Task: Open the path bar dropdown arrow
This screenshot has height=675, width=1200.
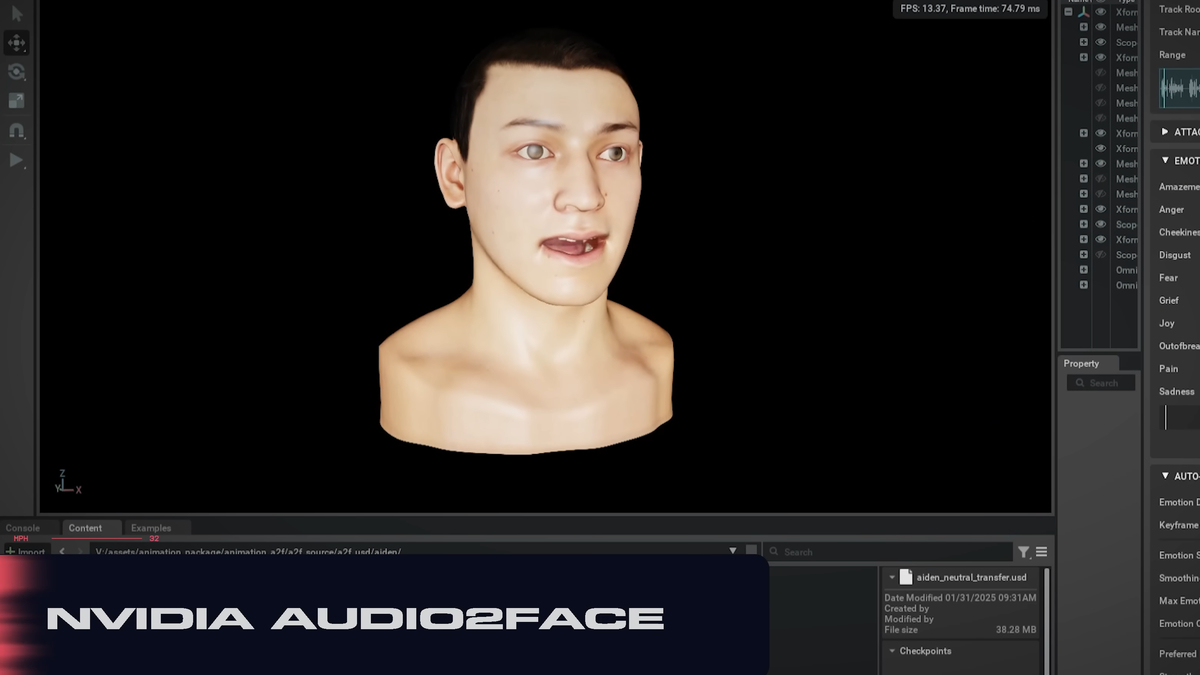Action: pyautogui.click(x=733, y=551)
